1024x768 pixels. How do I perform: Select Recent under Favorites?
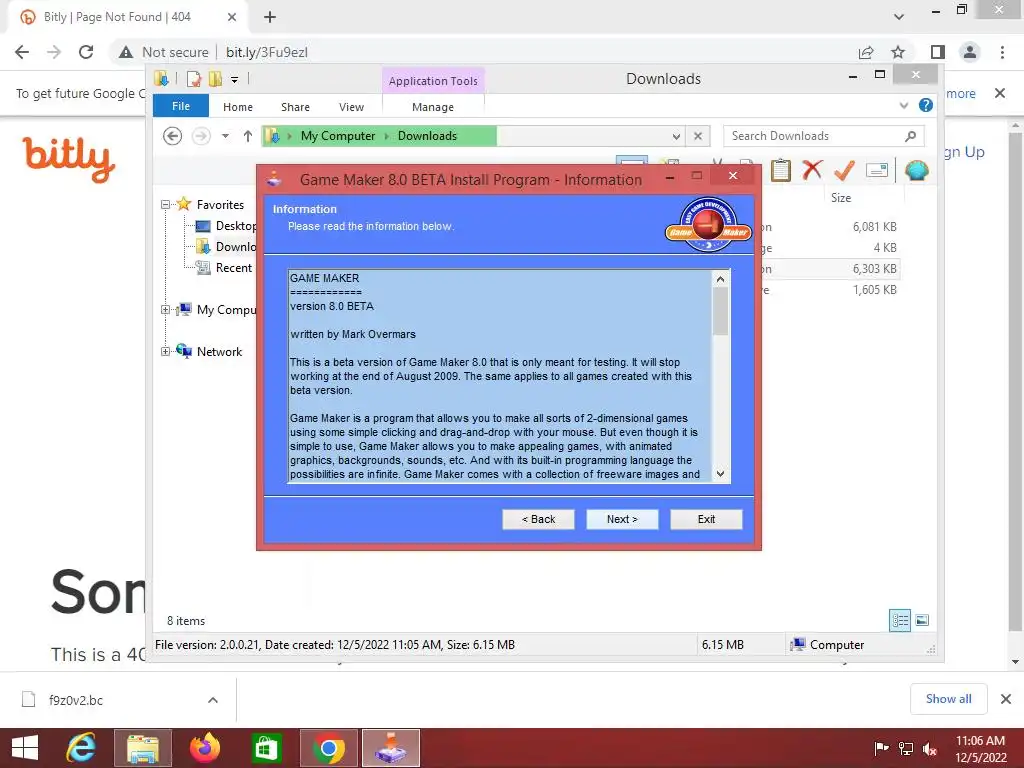(223, 268)
